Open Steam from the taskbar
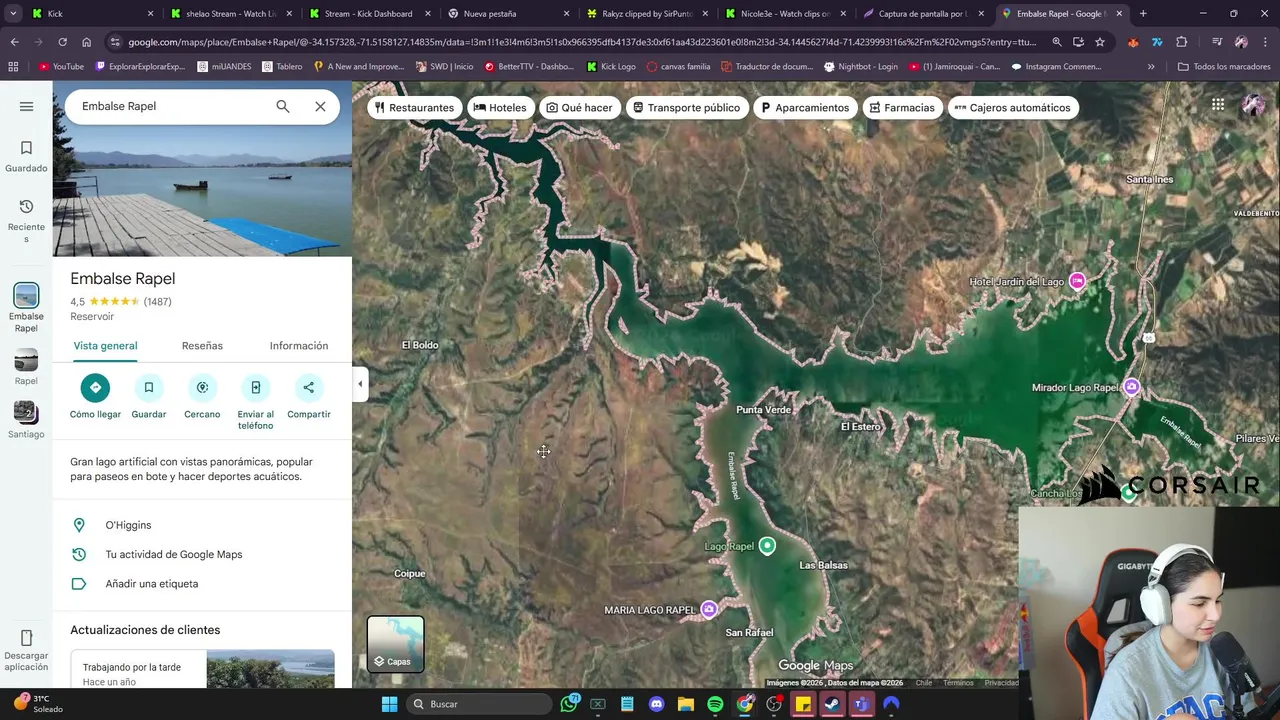1280x720 pixels. pos(832,704)
